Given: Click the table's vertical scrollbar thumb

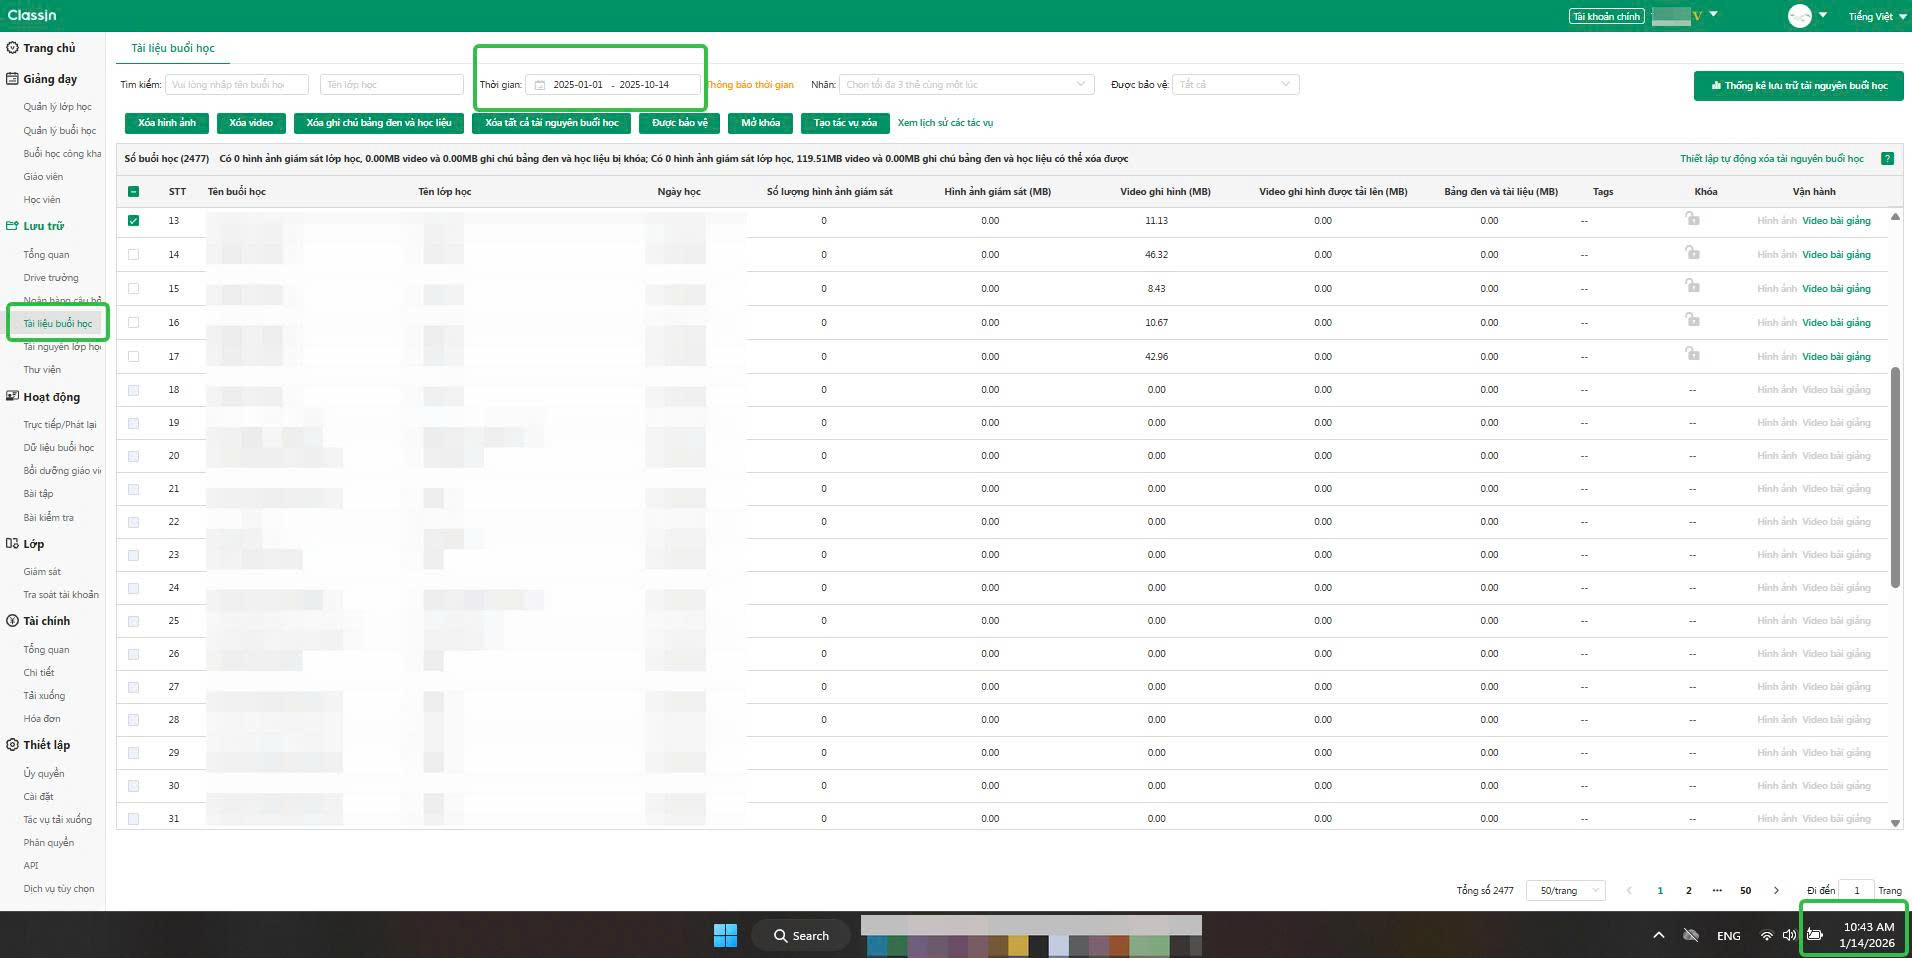Looking at the screenshot, I should (x=1895, y=477).
